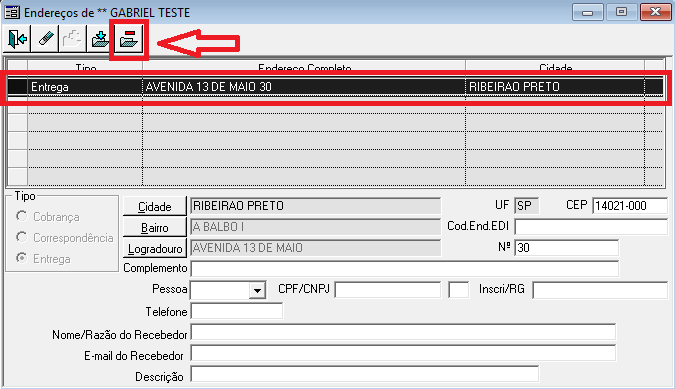Click the Logradouro button
This screenshot has height=389, width=675.
pos(155,248)
